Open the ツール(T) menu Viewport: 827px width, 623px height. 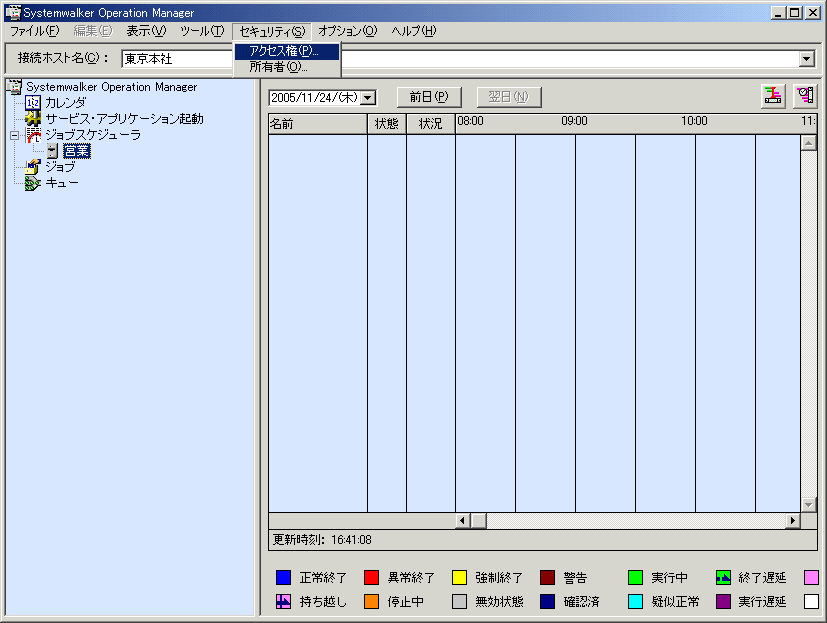pyautogui.click(x=202, y=31)
